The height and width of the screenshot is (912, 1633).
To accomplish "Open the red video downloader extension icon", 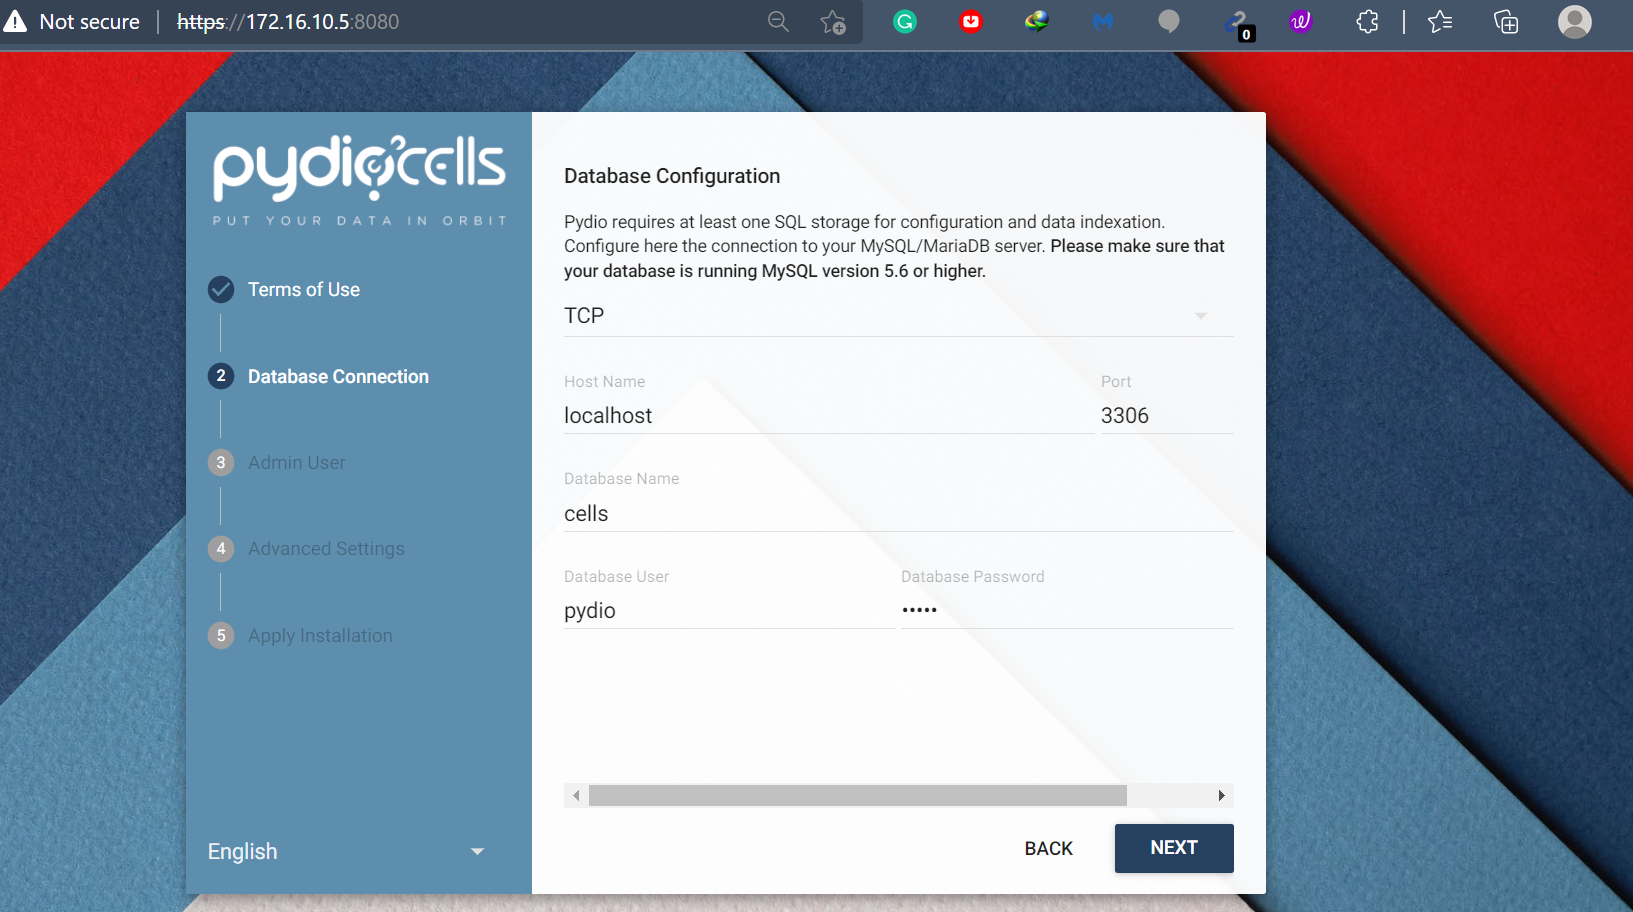I will click(x=971, y=21).
